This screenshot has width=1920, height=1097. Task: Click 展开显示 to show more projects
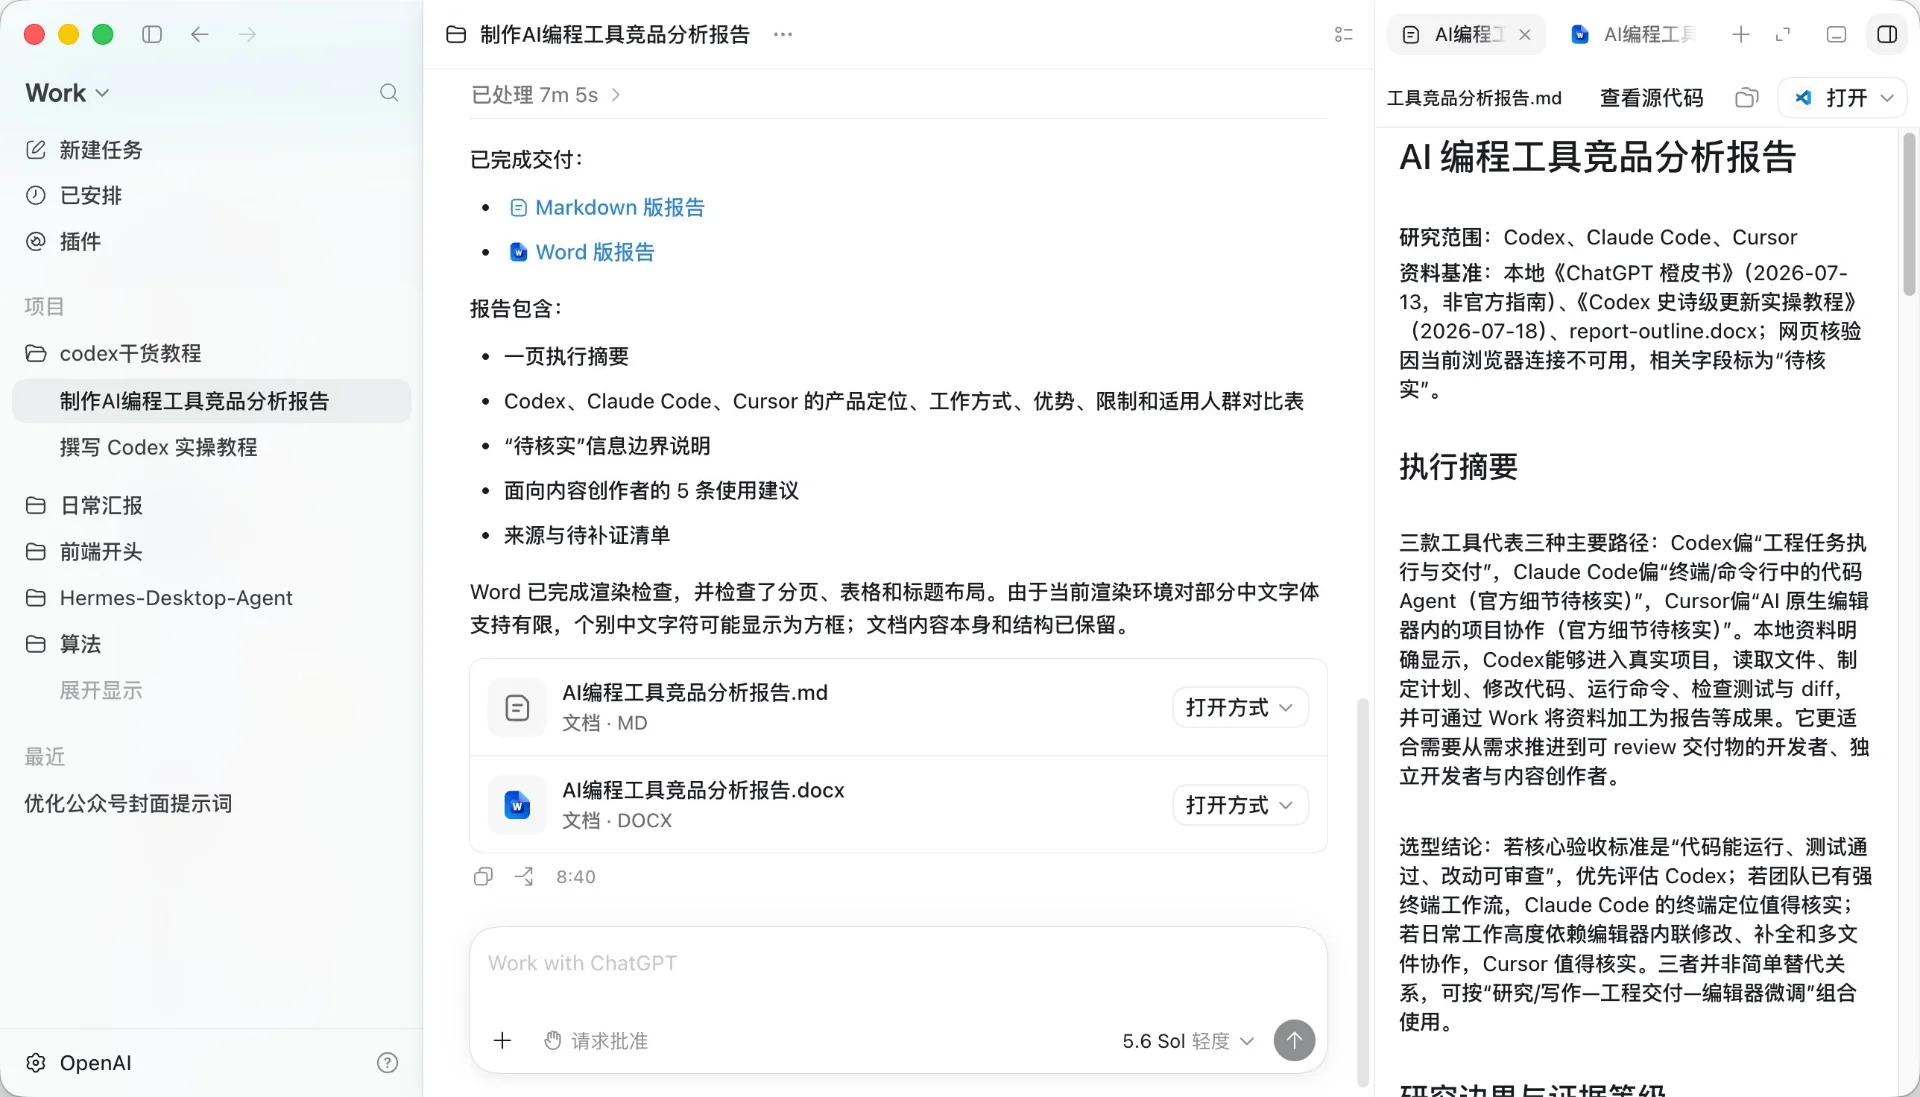pyautogui.click(x=101, y=690)
